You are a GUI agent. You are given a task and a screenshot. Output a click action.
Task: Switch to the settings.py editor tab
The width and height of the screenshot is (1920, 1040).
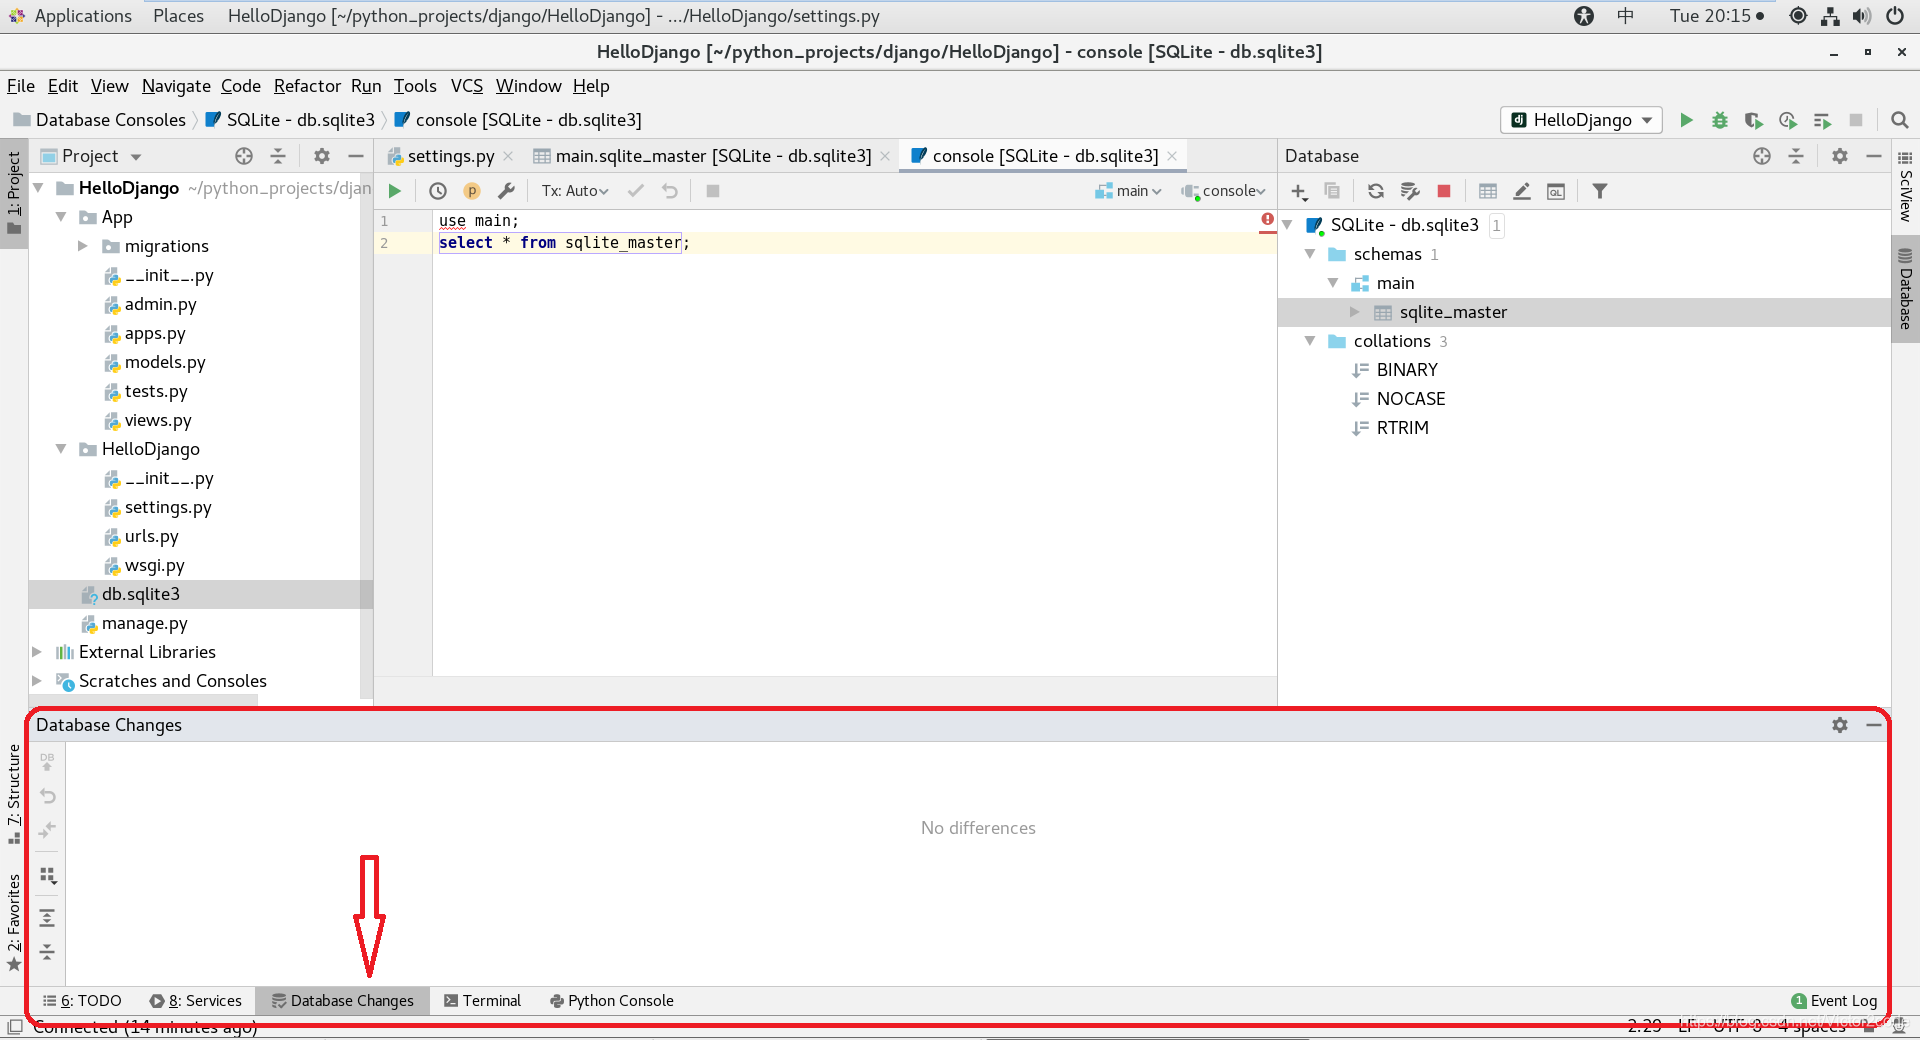pyautogui.click(x=449, y=156)
